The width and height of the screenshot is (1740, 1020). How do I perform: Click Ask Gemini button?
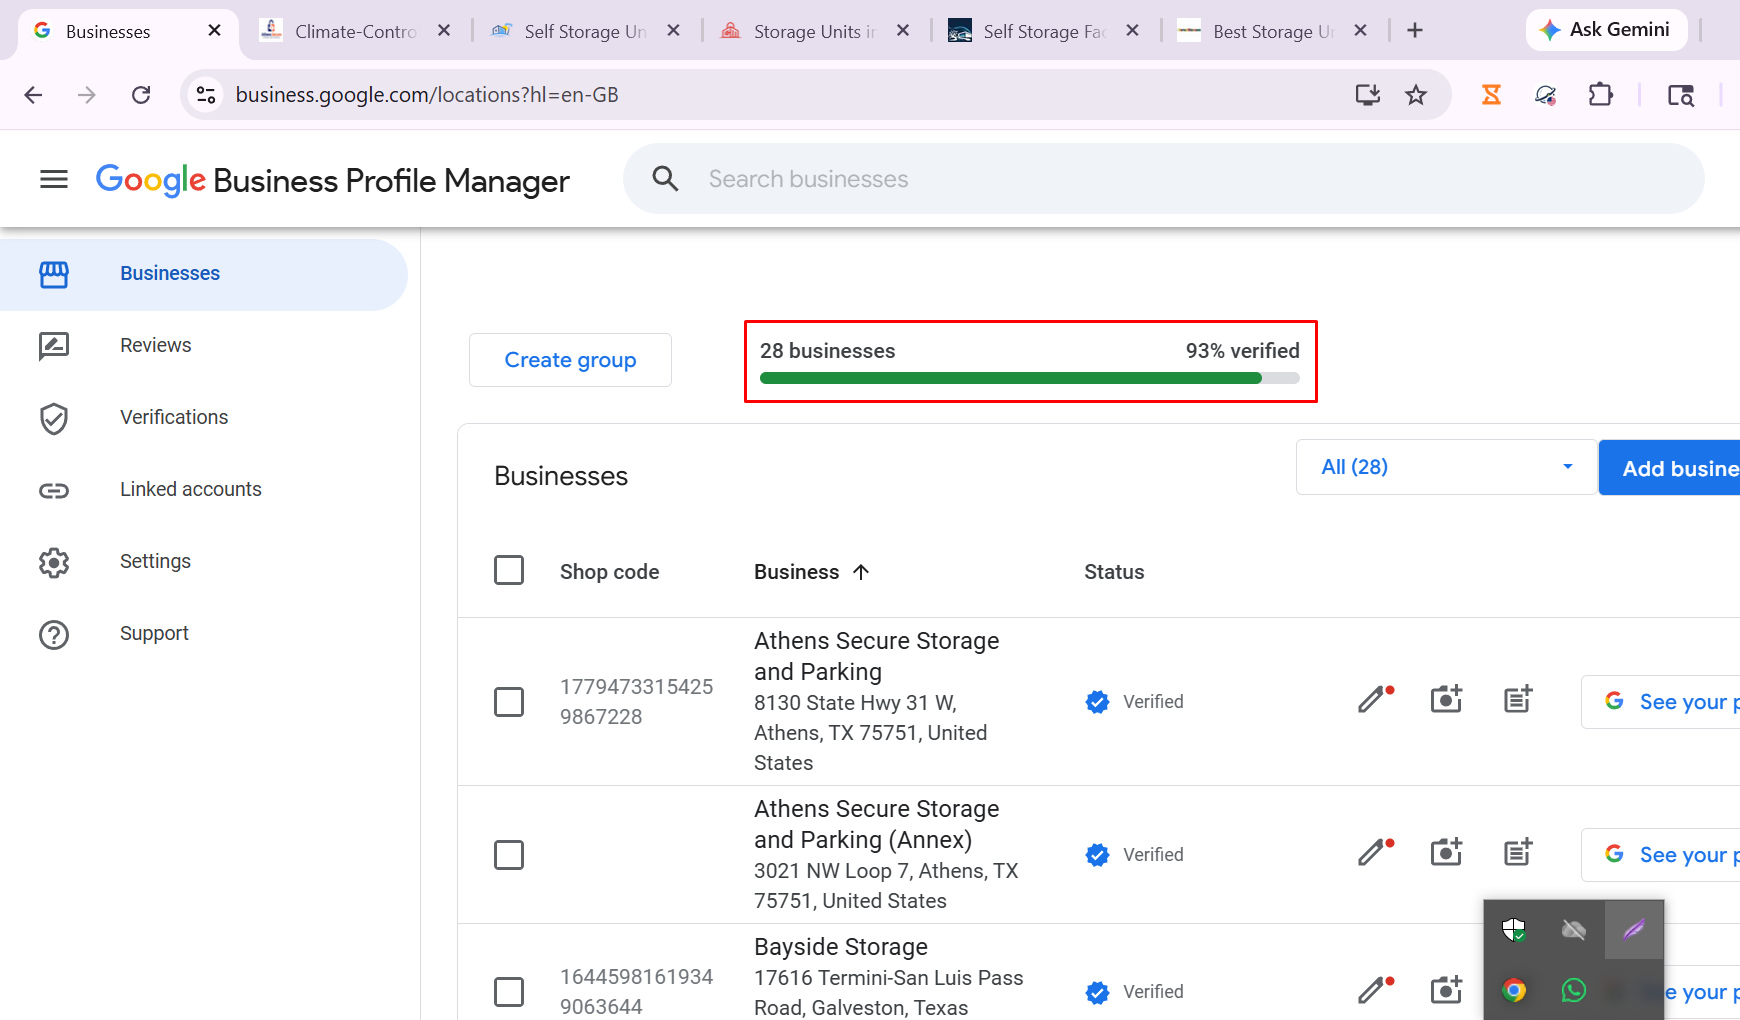click(1606, 30)
